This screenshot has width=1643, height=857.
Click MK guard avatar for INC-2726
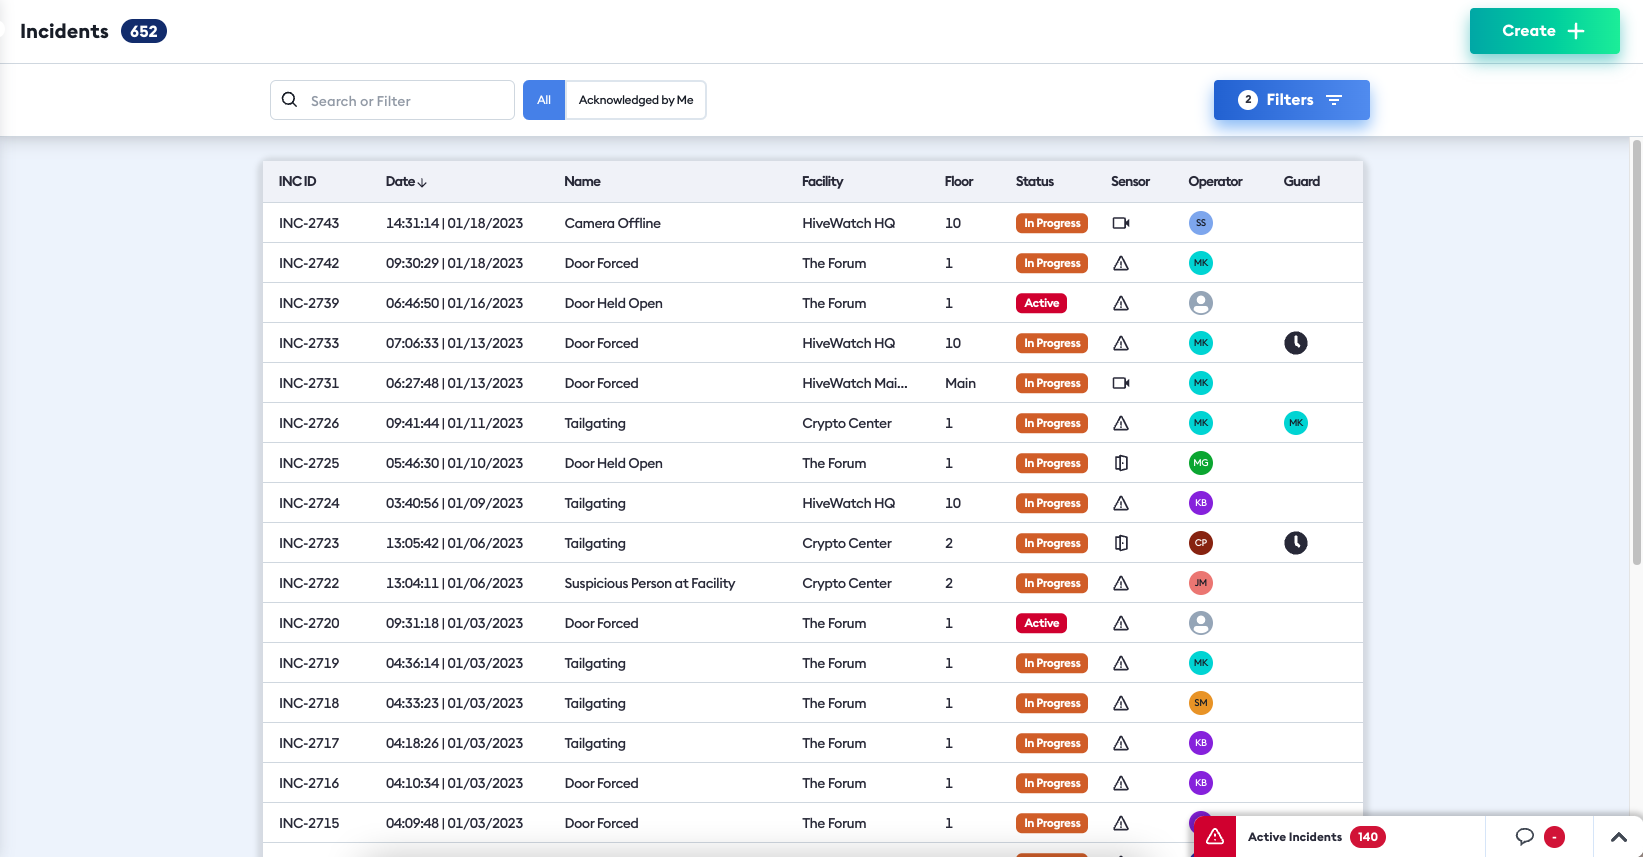1295,423
